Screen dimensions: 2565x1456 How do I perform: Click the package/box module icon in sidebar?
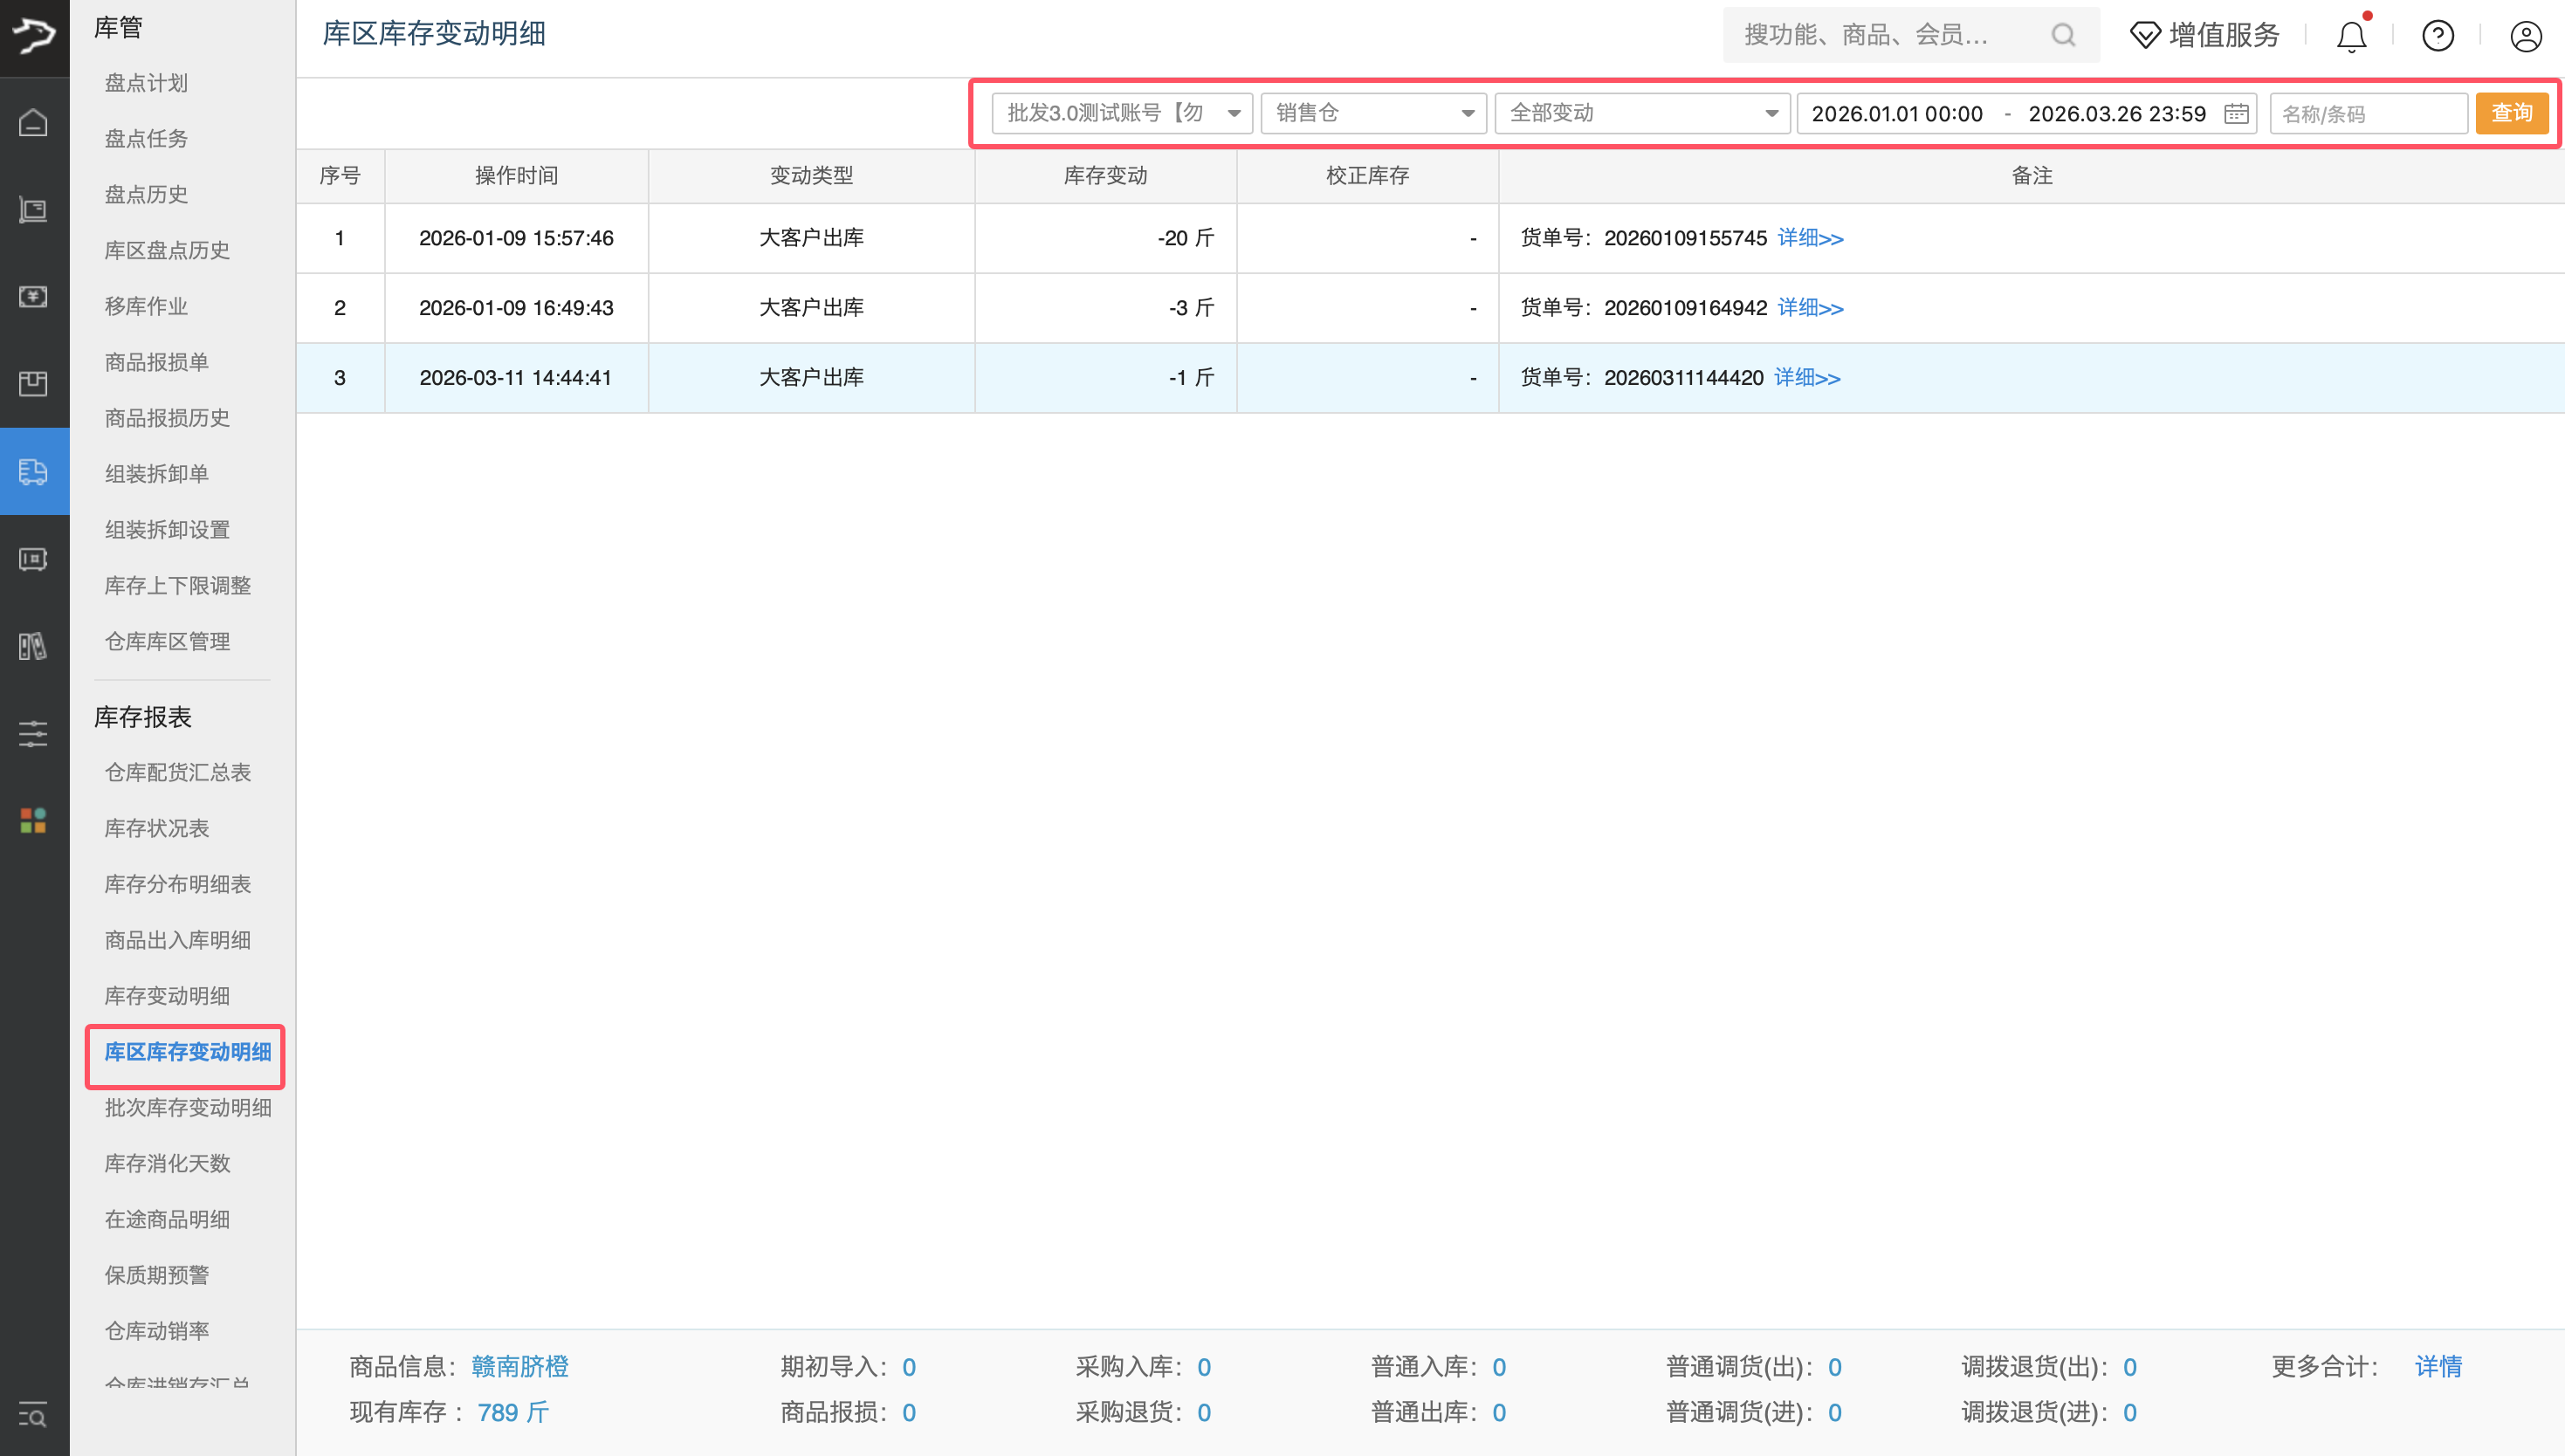tap(34, 383)
